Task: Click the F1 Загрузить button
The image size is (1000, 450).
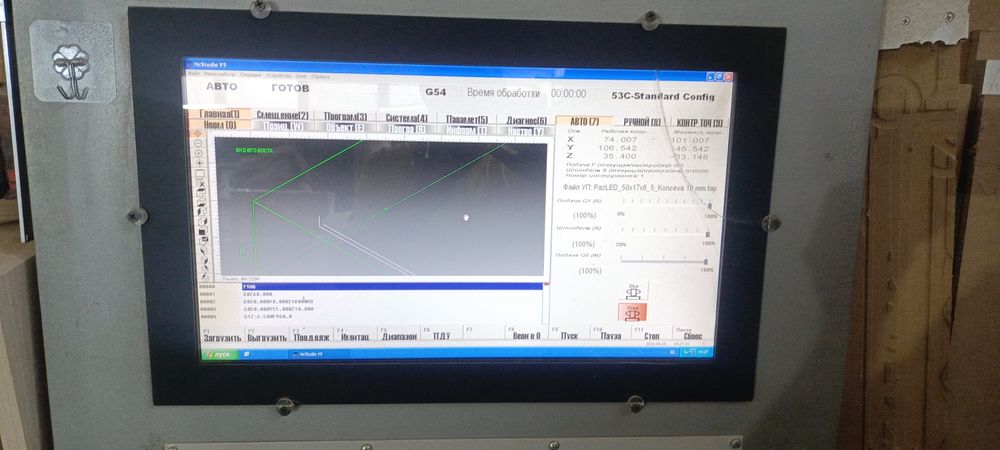Action: [x=222, y=336]
